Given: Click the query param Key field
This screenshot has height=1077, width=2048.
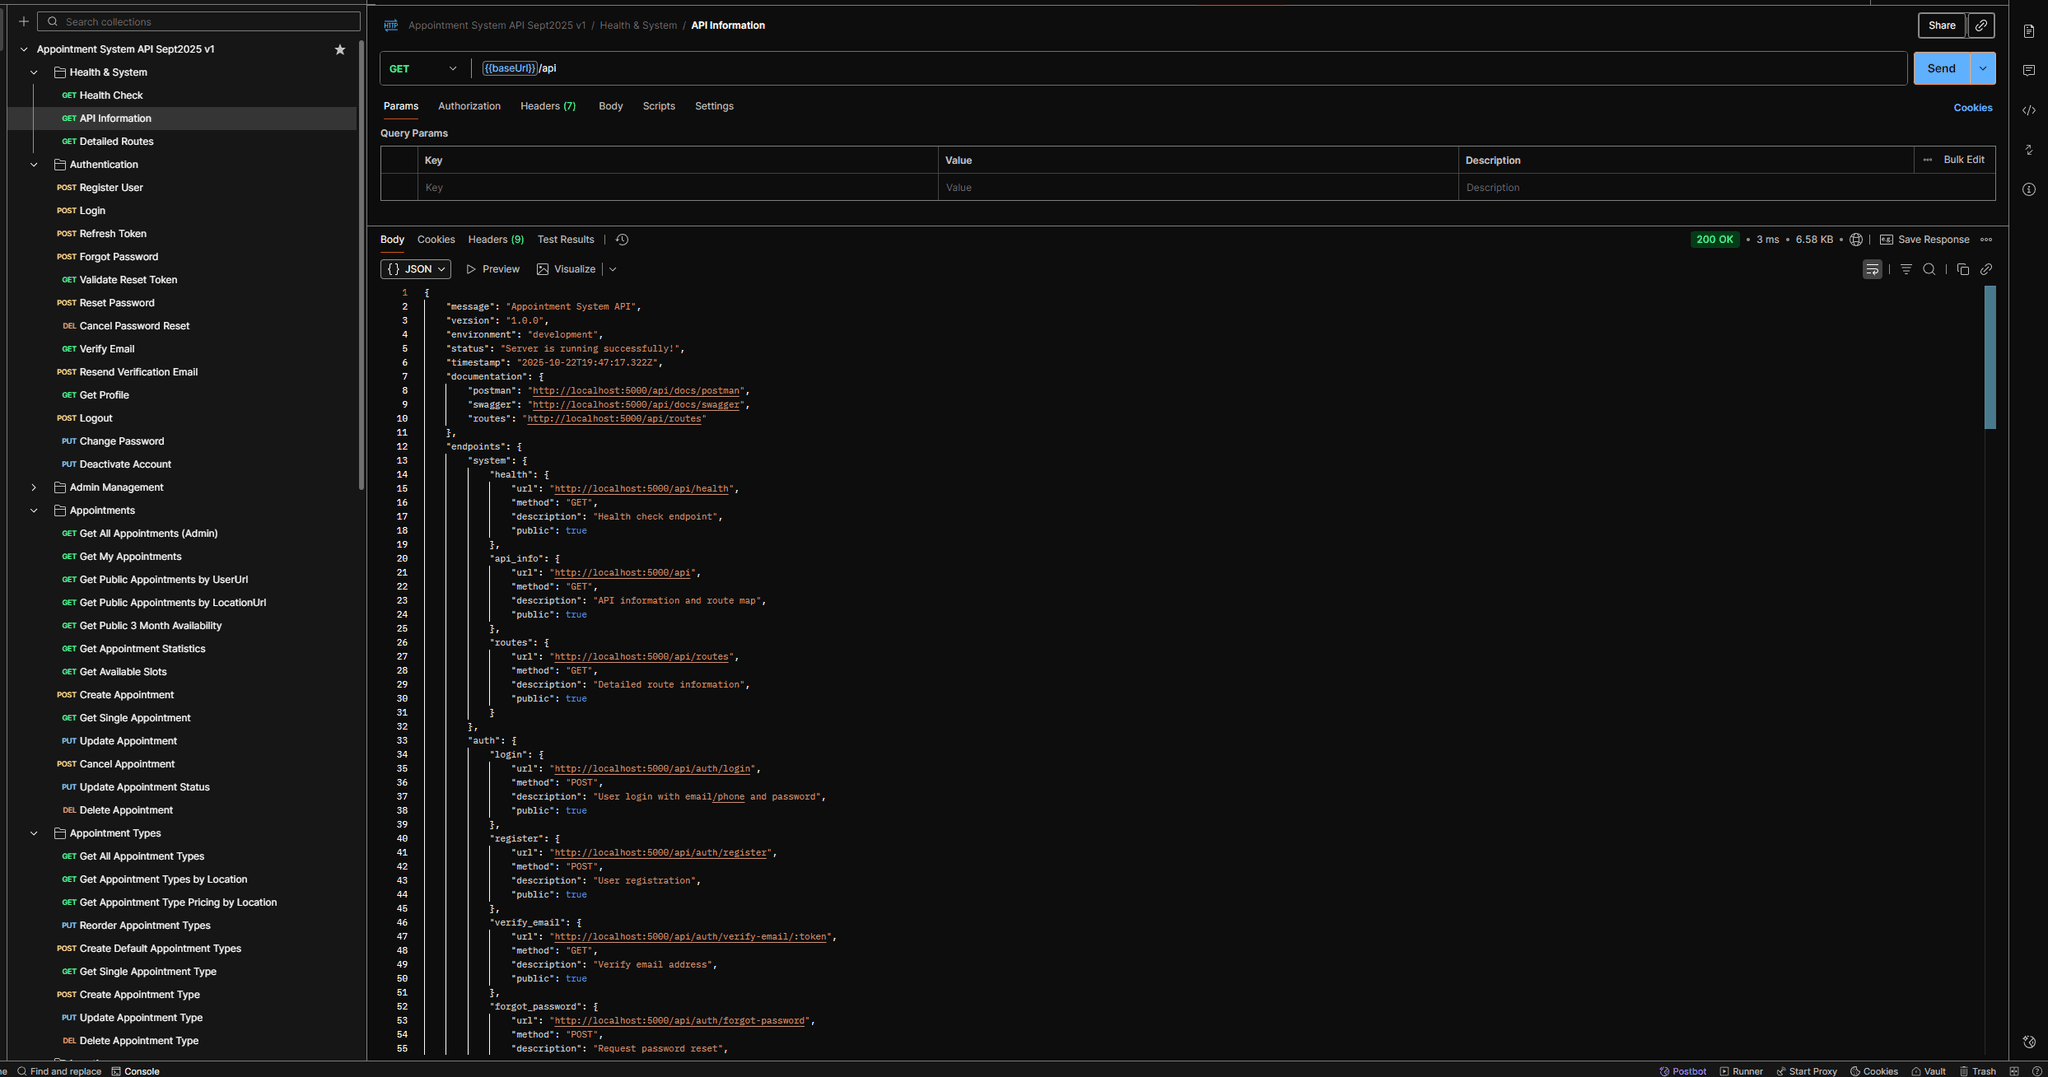Looking at the screenshot, I should pos(678,188).
